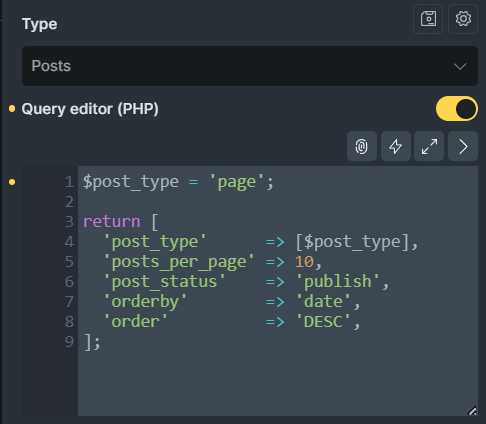
Task: Open the Posts type dropdown
Action: pos(250,66)
